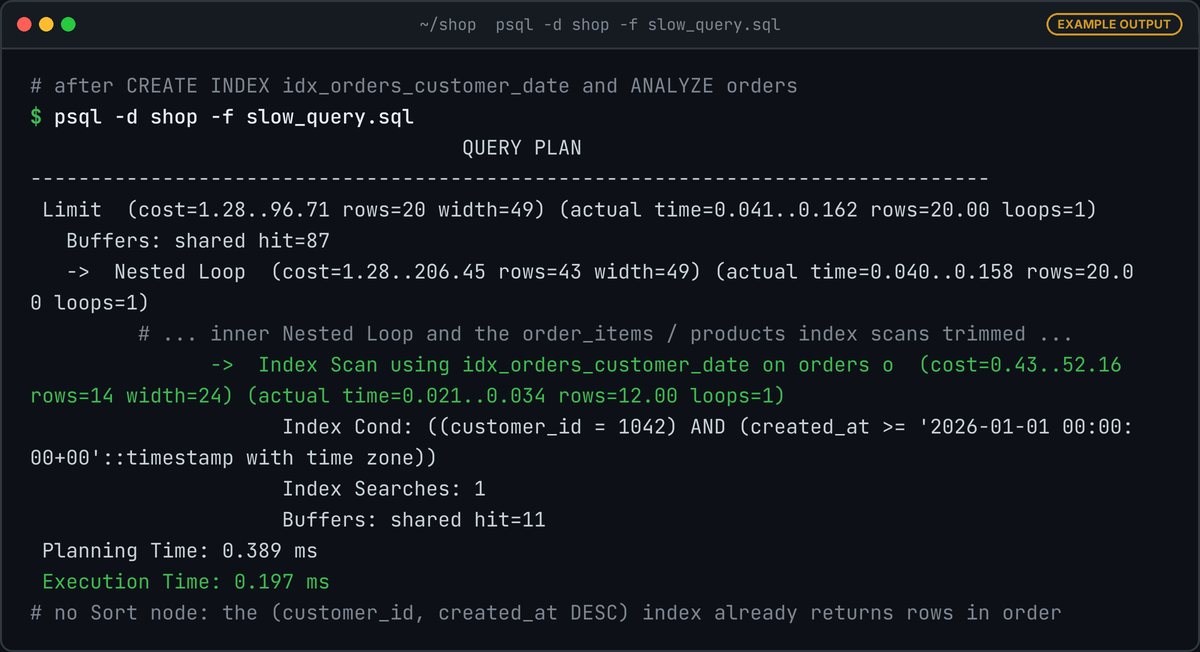
Task: Click 'Planning Time: 0.389 ms'
Action: [x=180, y=551]
